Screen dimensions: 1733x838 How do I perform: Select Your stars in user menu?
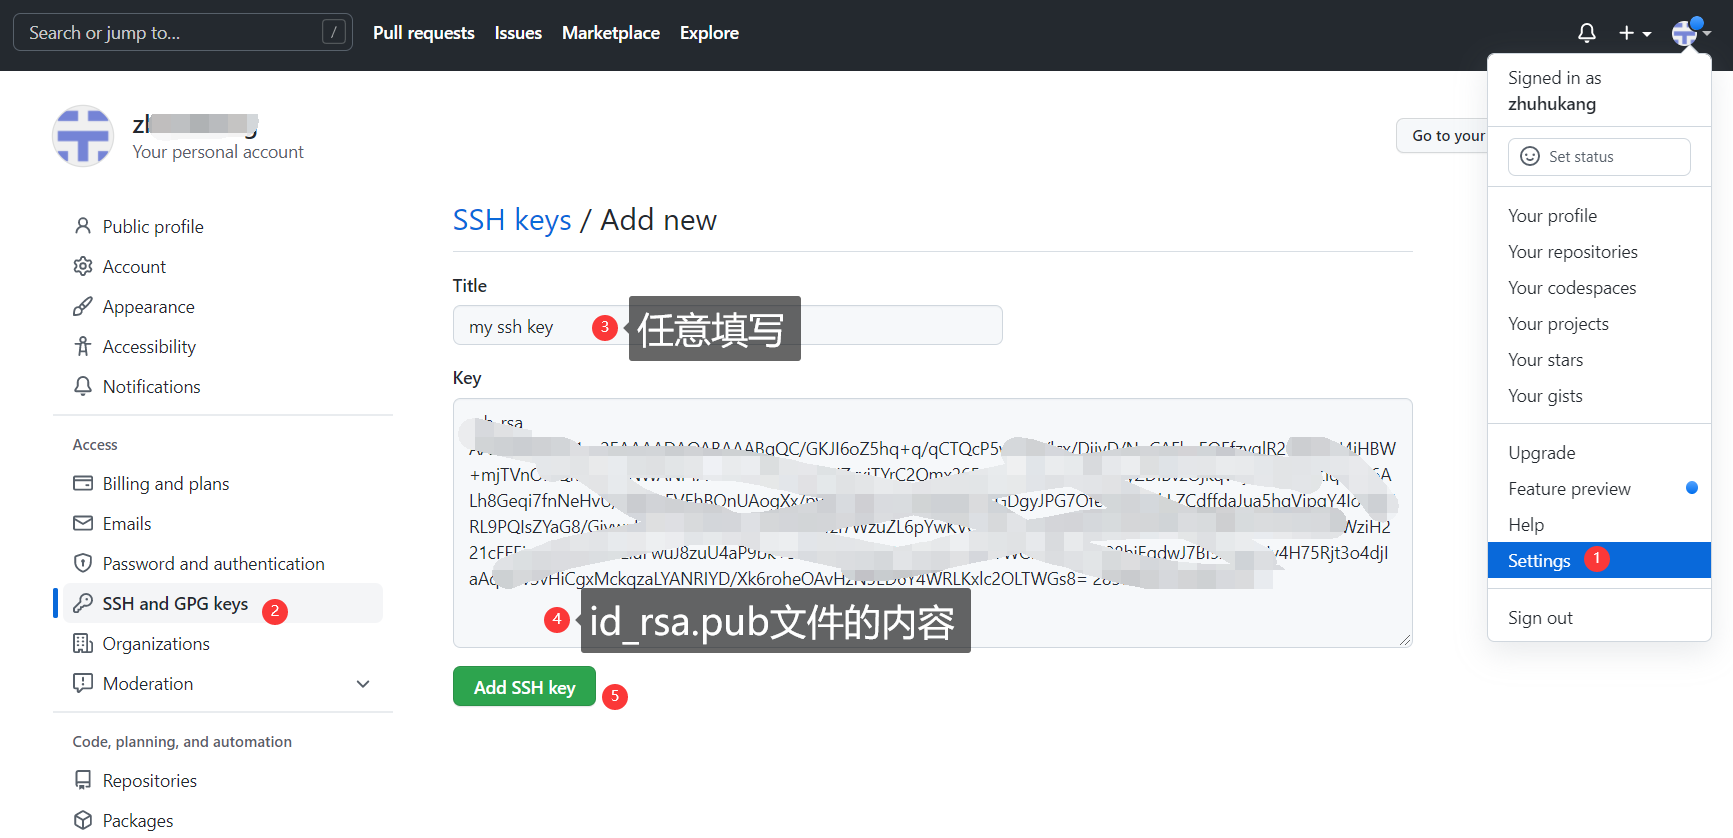[x=1599, y=359]
